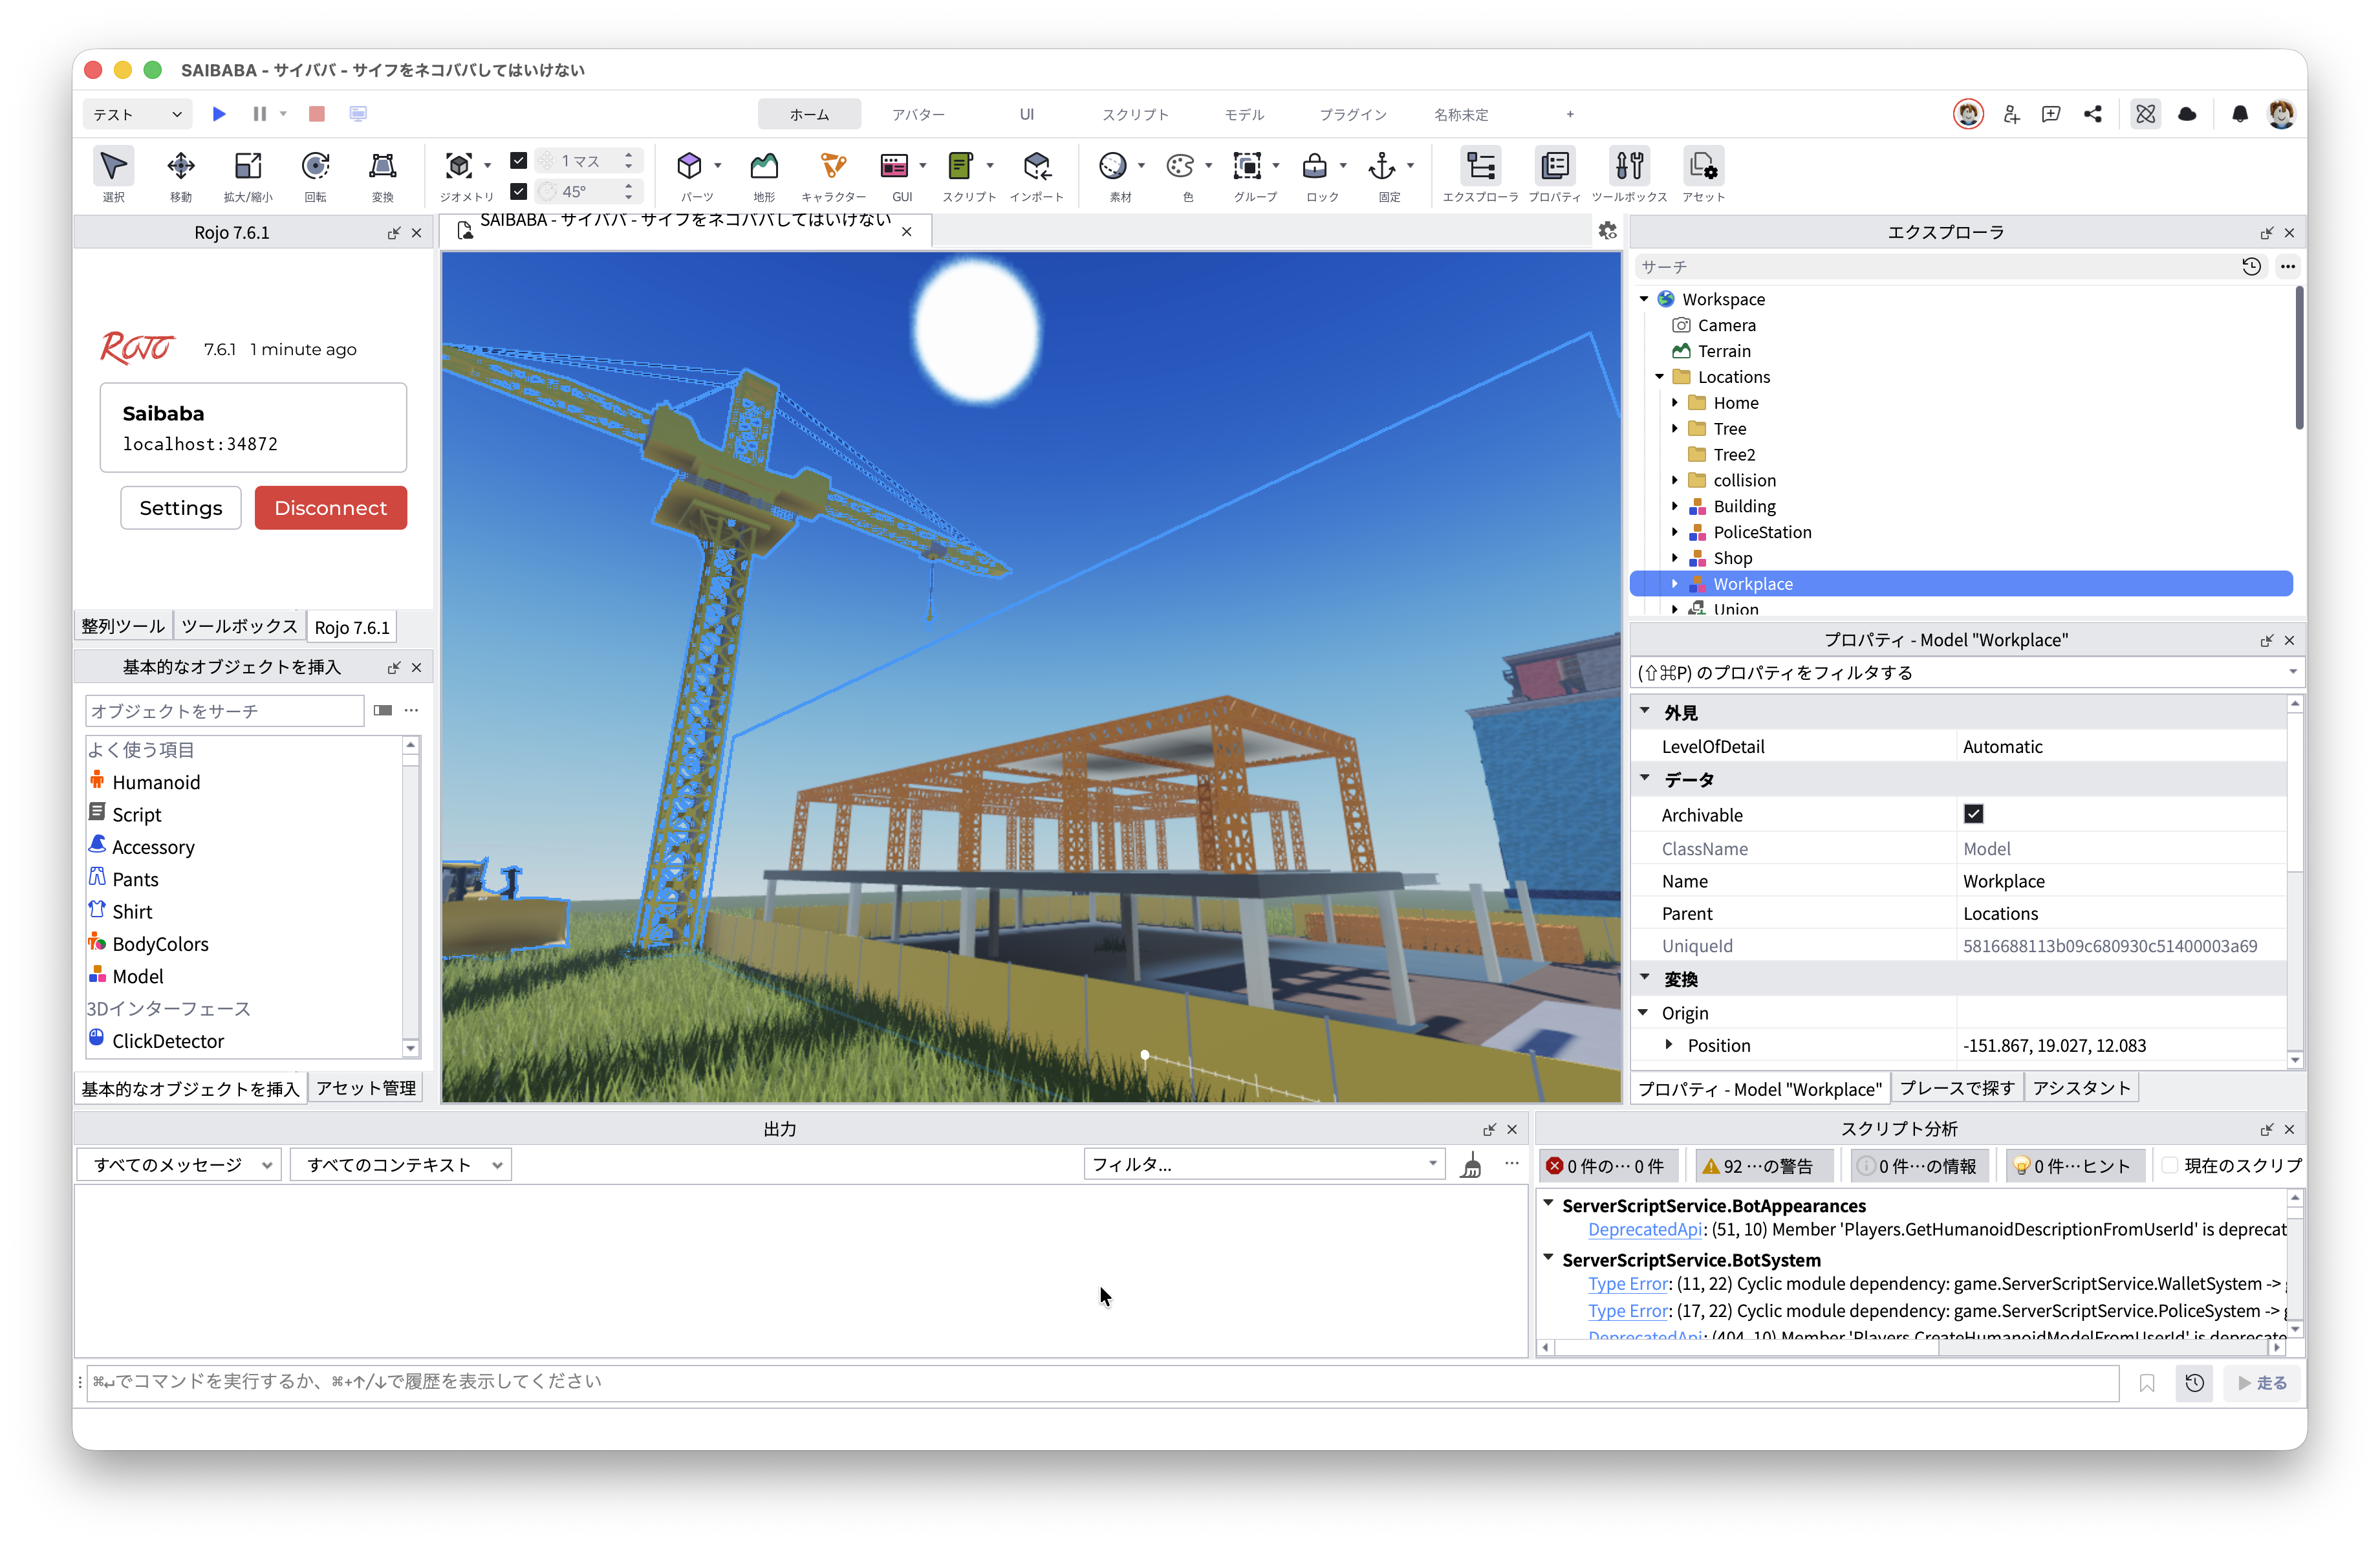Click the viewport settings gear icon
2380x1546 pixels.
1607,231
